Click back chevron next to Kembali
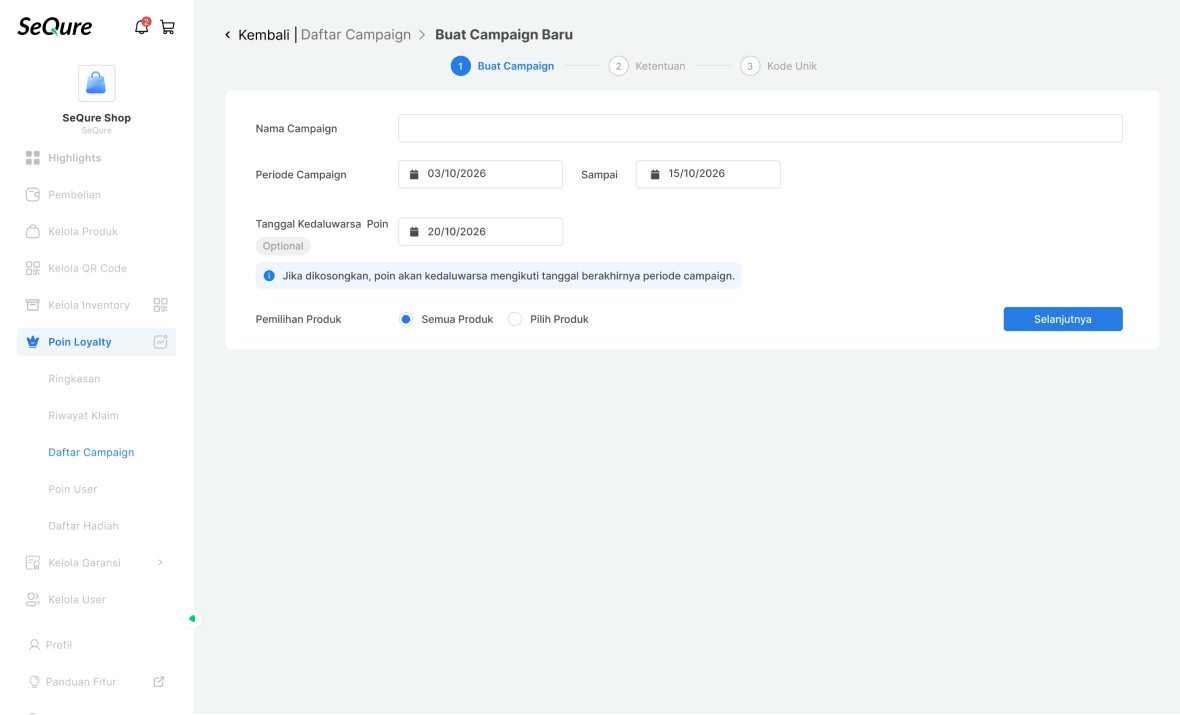Image resolution: width=1180 pixels, height=715 pixels. (x=227, y=35)
